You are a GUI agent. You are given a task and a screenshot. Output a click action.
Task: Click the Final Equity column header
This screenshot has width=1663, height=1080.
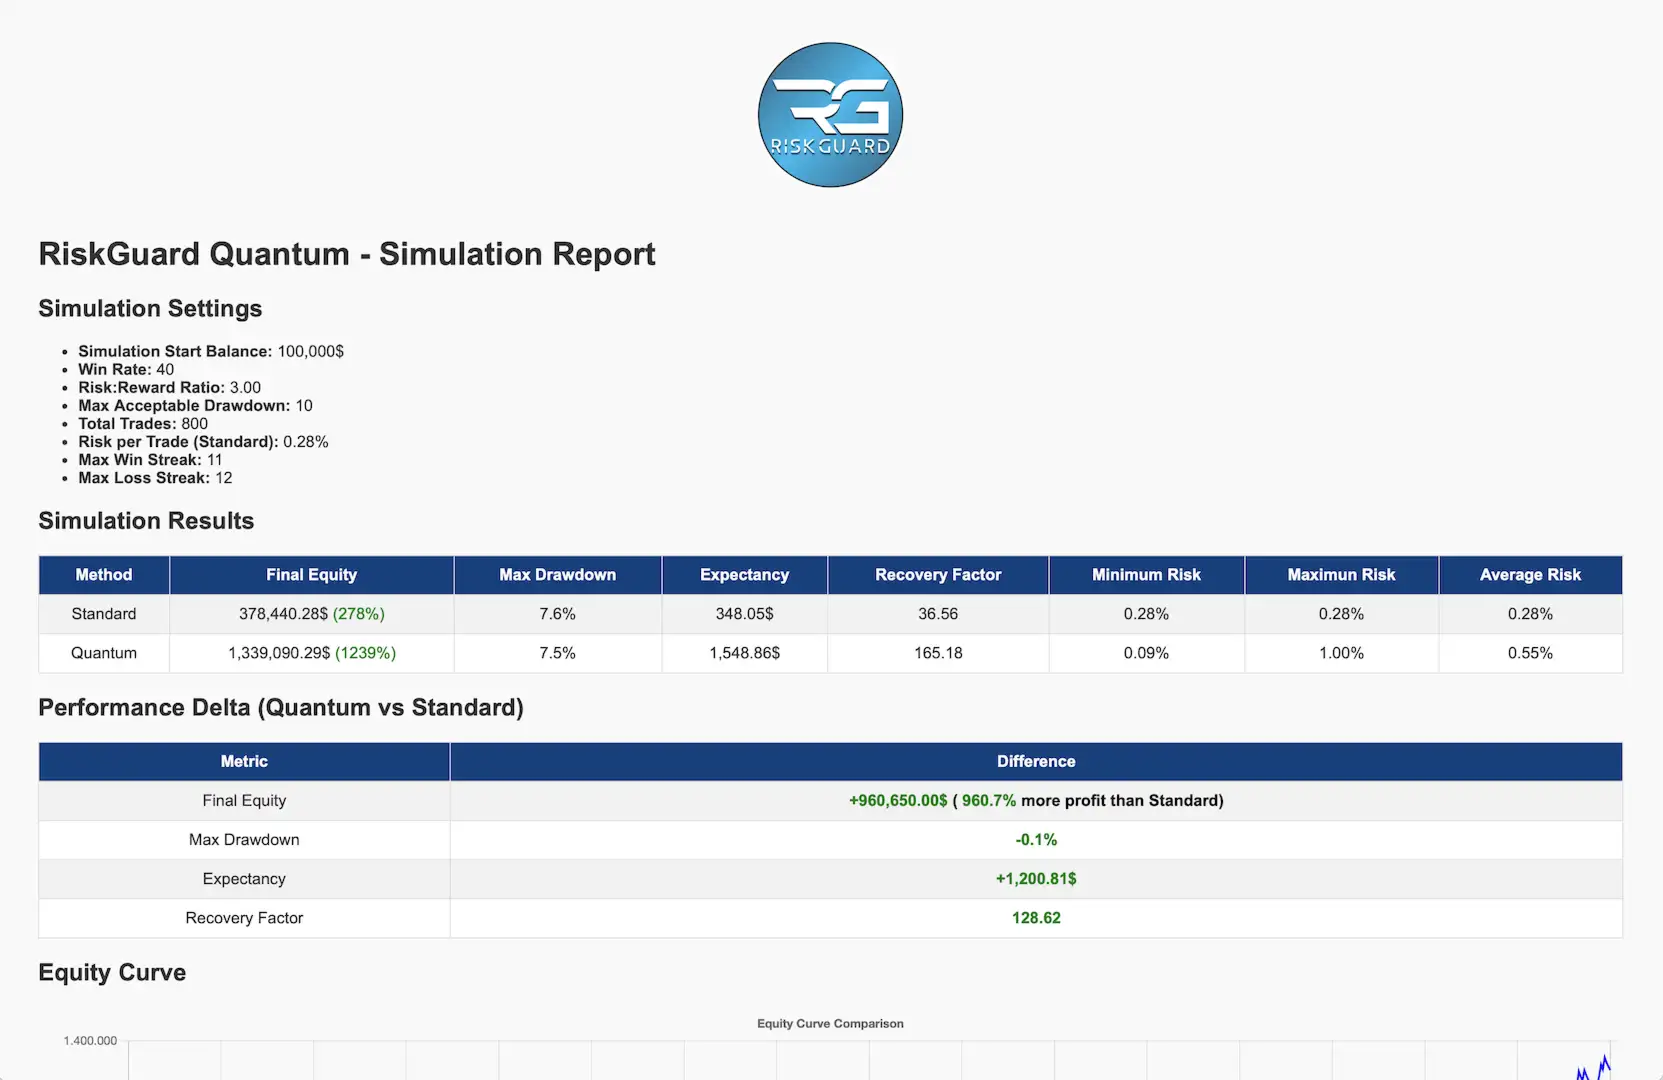tap(311, 574)
